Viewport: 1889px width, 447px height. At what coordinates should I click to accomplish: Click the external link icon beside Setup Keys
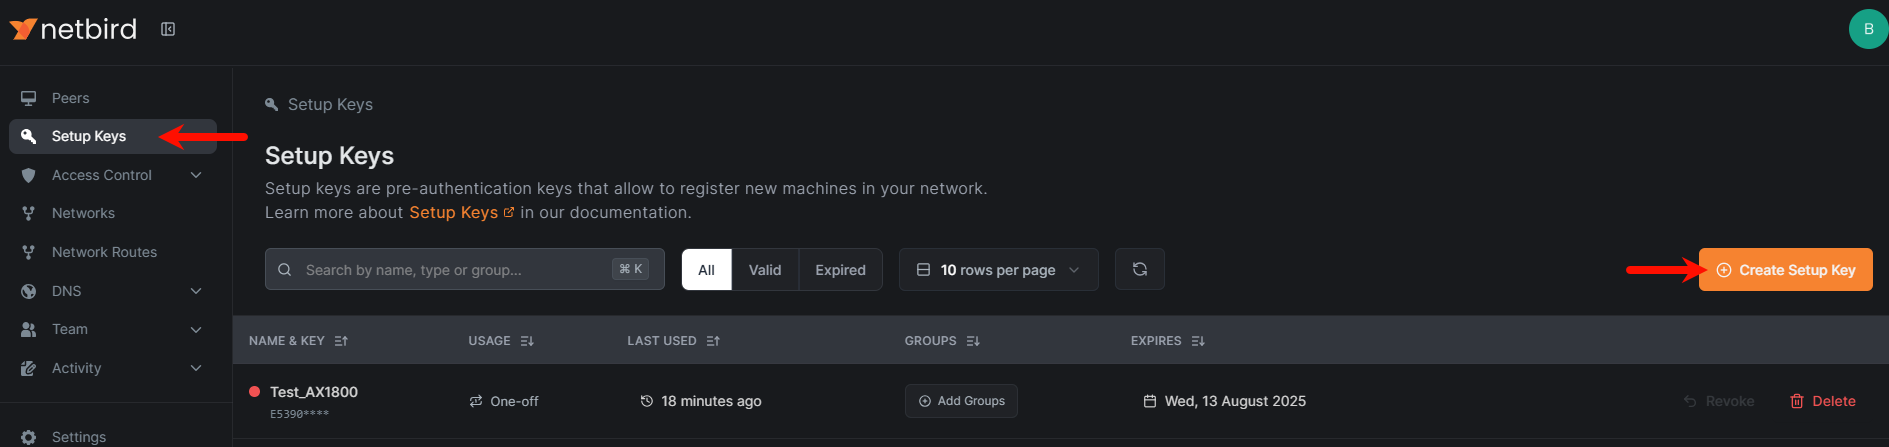509,212
